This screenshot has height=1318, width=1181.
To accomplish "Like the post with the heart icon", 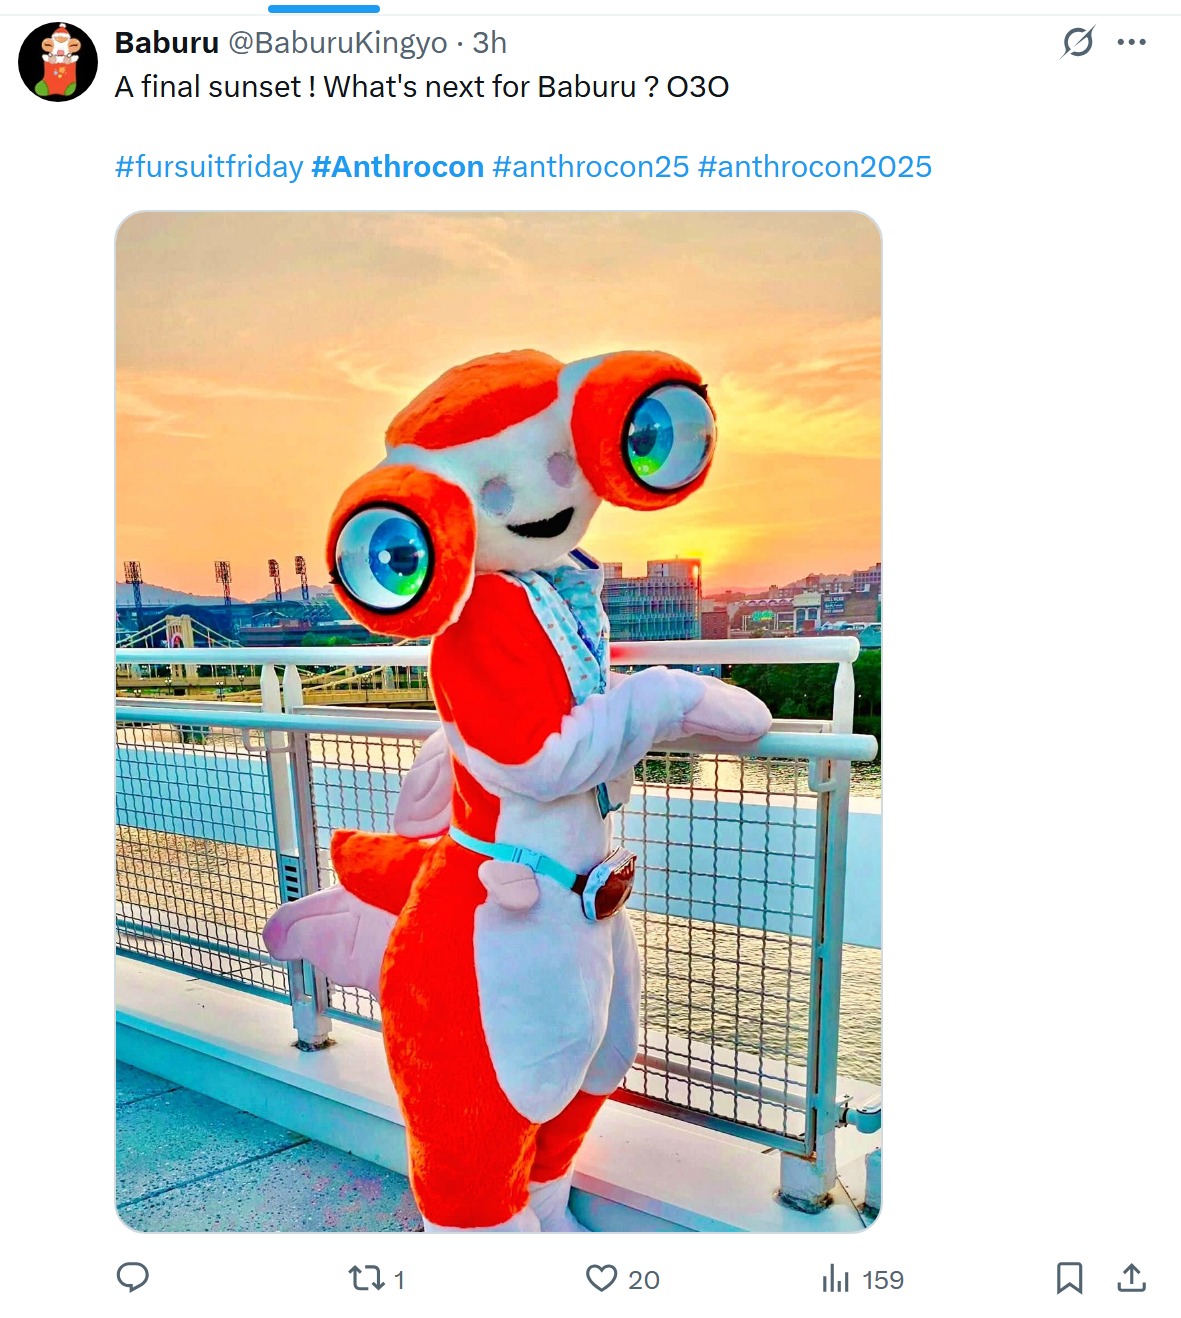I will pyautogui.click(x=601, y=1278).
